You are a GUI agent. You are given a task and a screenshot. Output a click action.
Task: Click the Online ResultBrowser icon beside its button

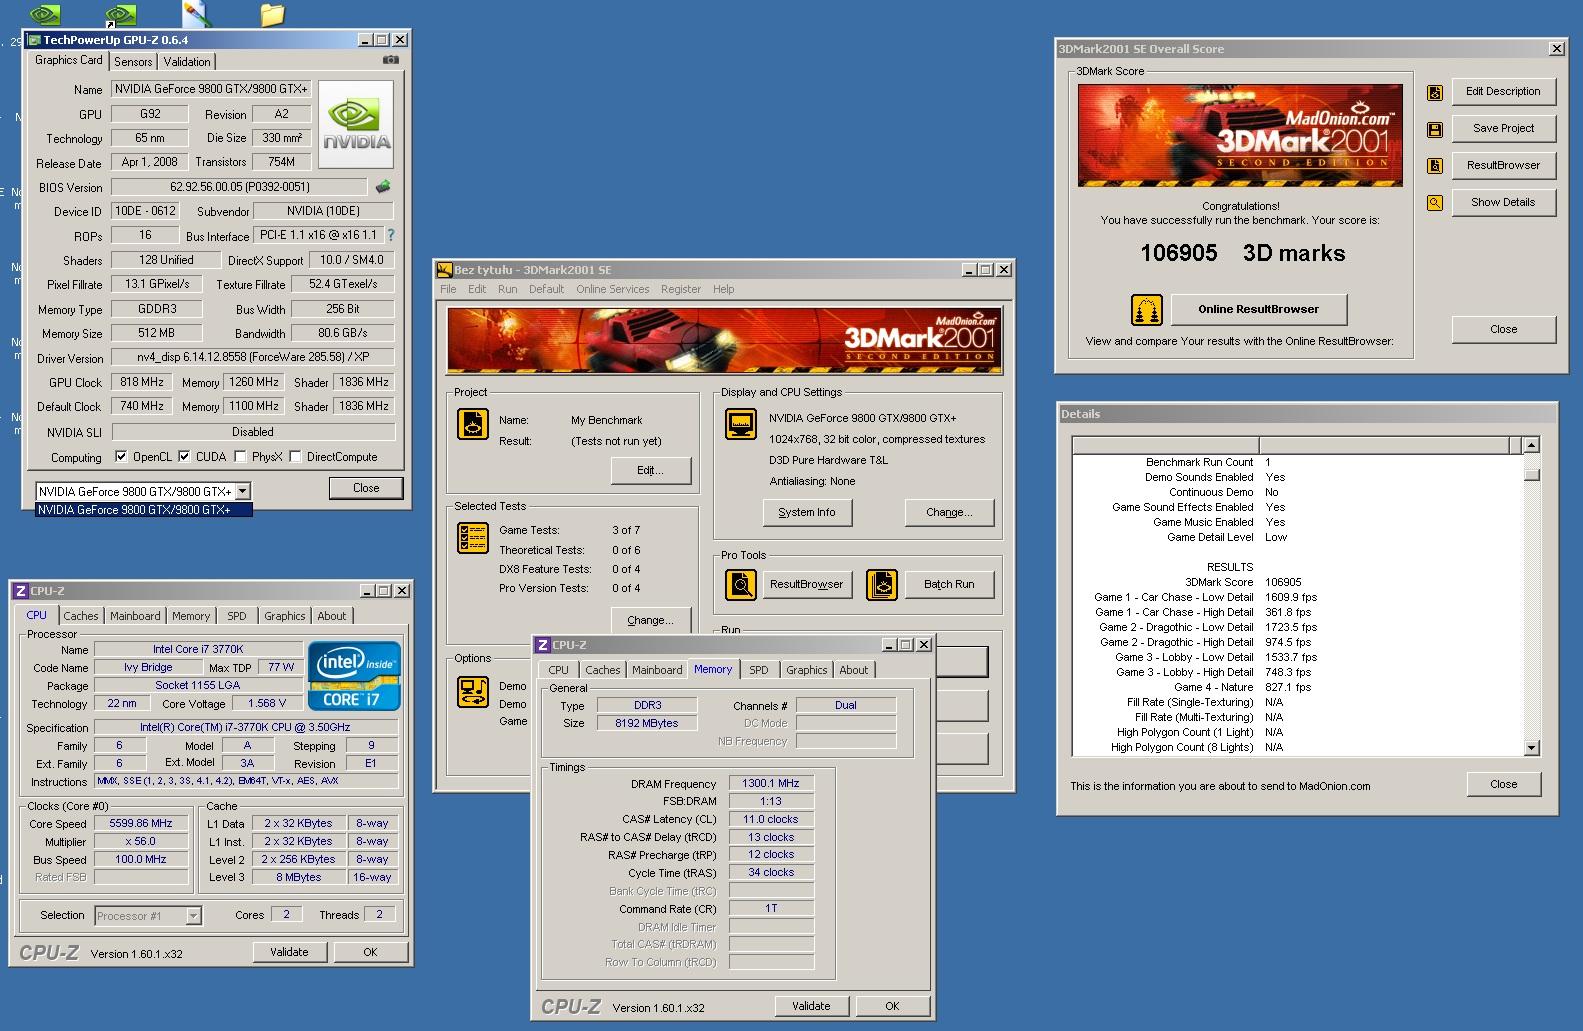(x=1147, y=310)
